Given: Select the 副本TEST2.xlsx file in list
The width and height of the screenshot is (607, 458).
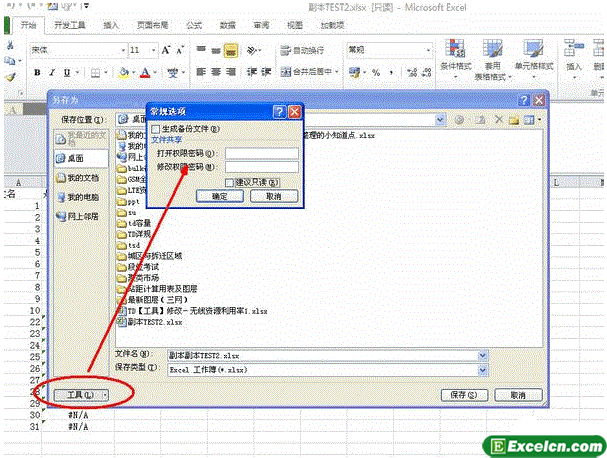Looking at the screenshot, I should [x=154, y=323].
